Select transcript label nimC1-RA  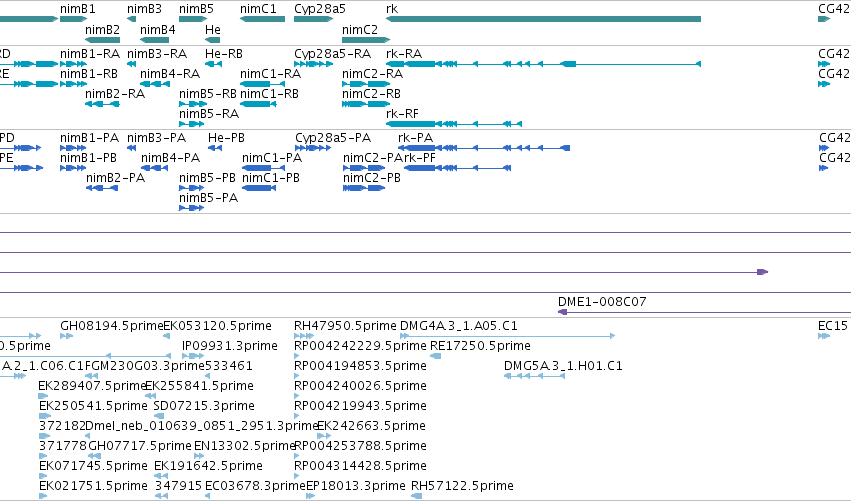coord(270,74)
